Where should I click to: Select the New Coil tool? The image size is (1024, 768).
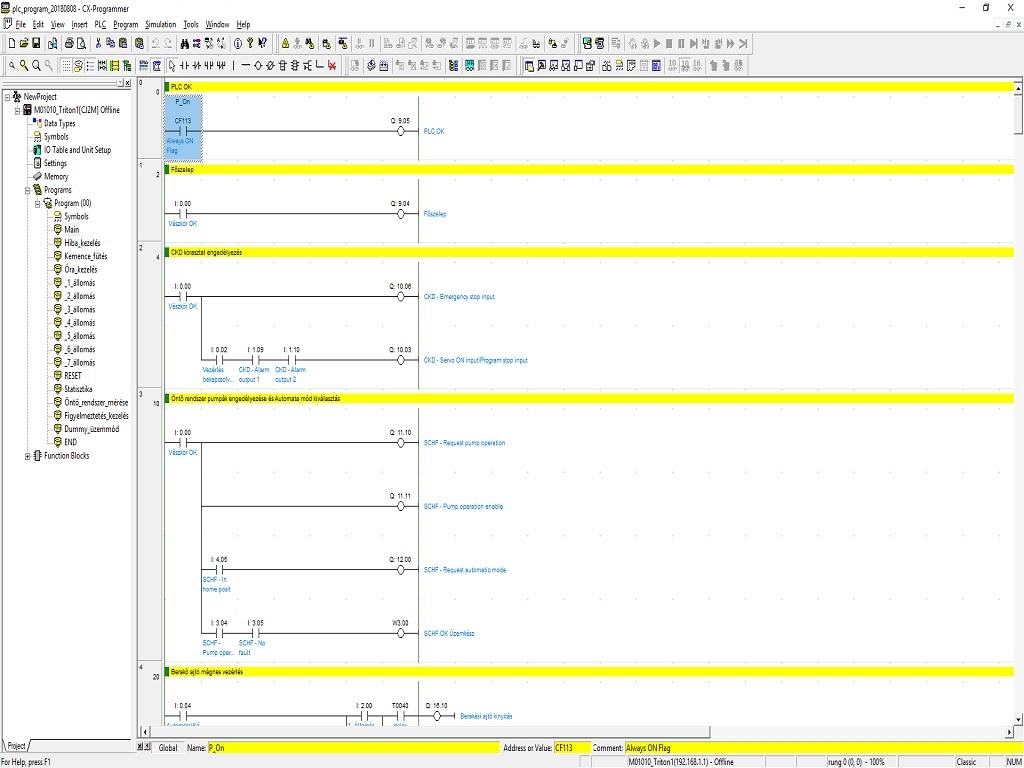pos(257,65)
